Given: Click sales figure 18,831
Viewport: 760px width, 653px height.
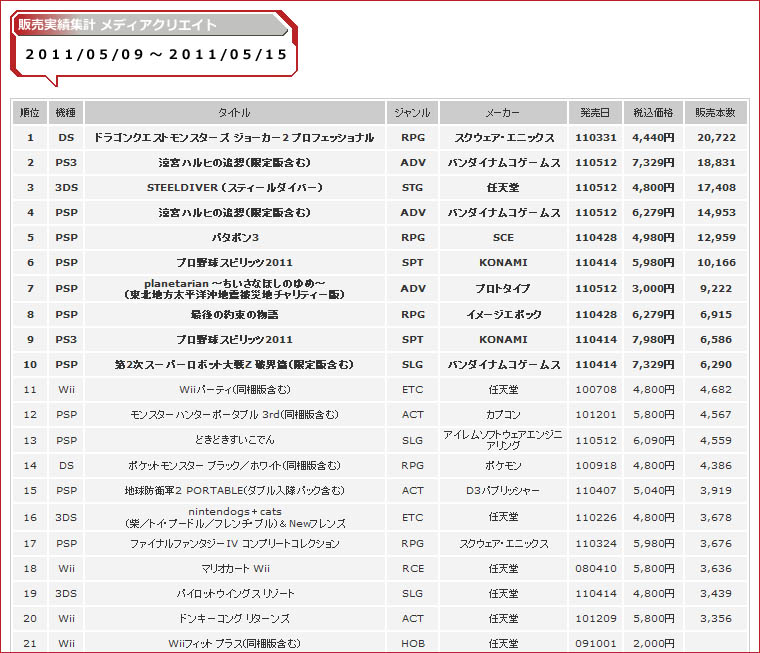Looking at the screenshot, I should pyautogui.click(x=716, y=163).
